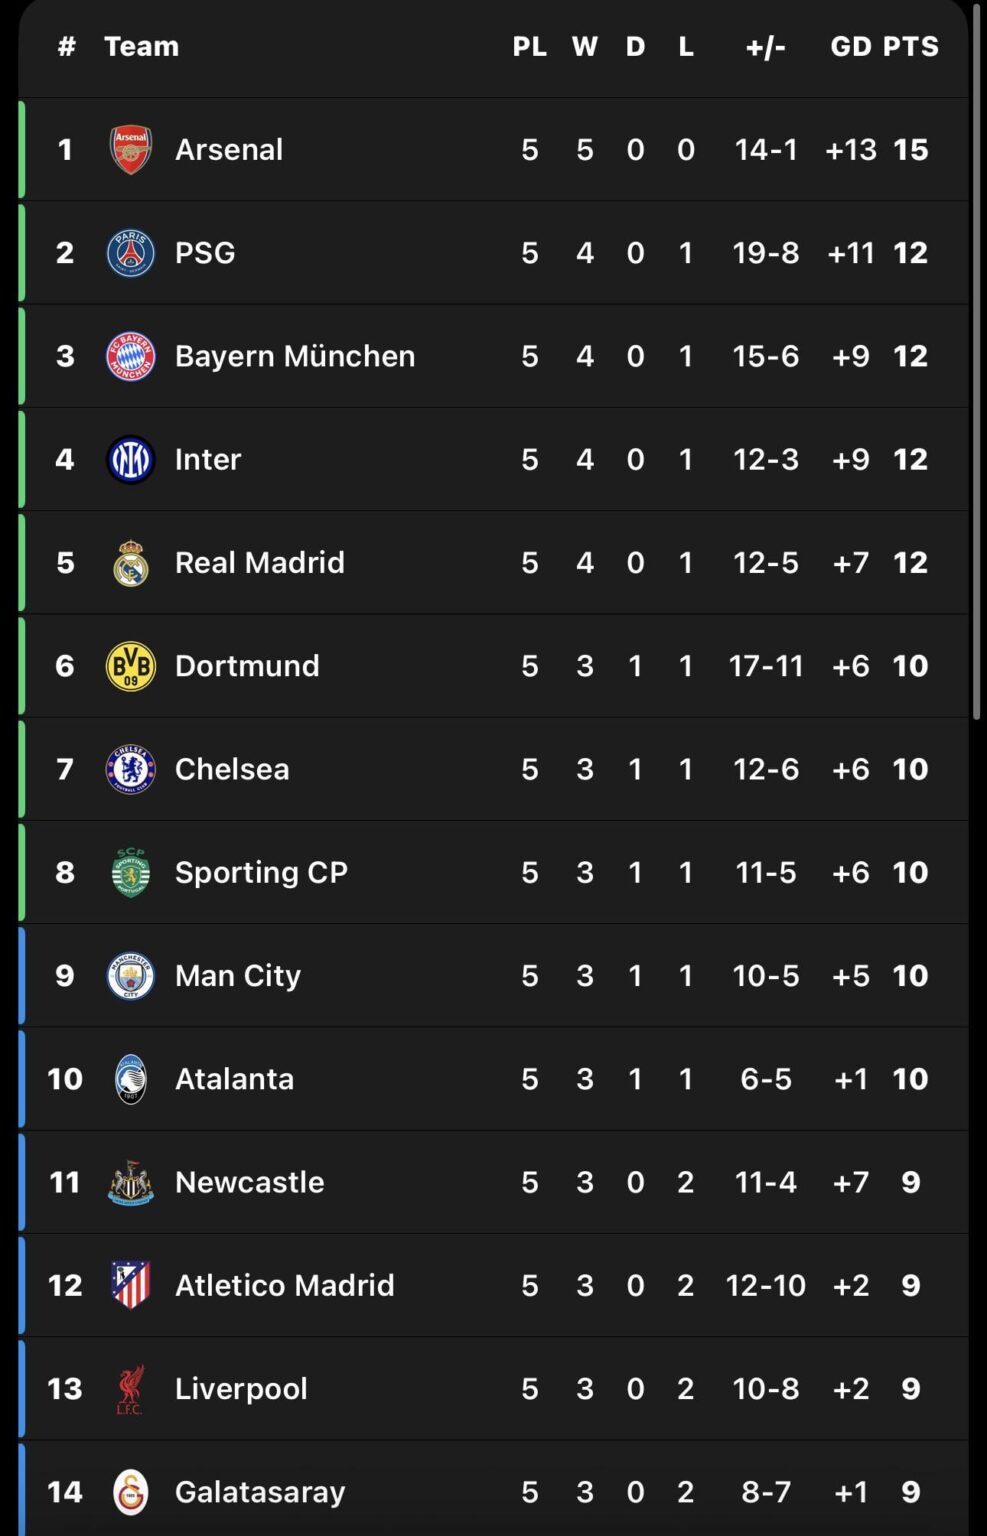
Task: Click the Liverpool team name
Action: pos(240,1388)
